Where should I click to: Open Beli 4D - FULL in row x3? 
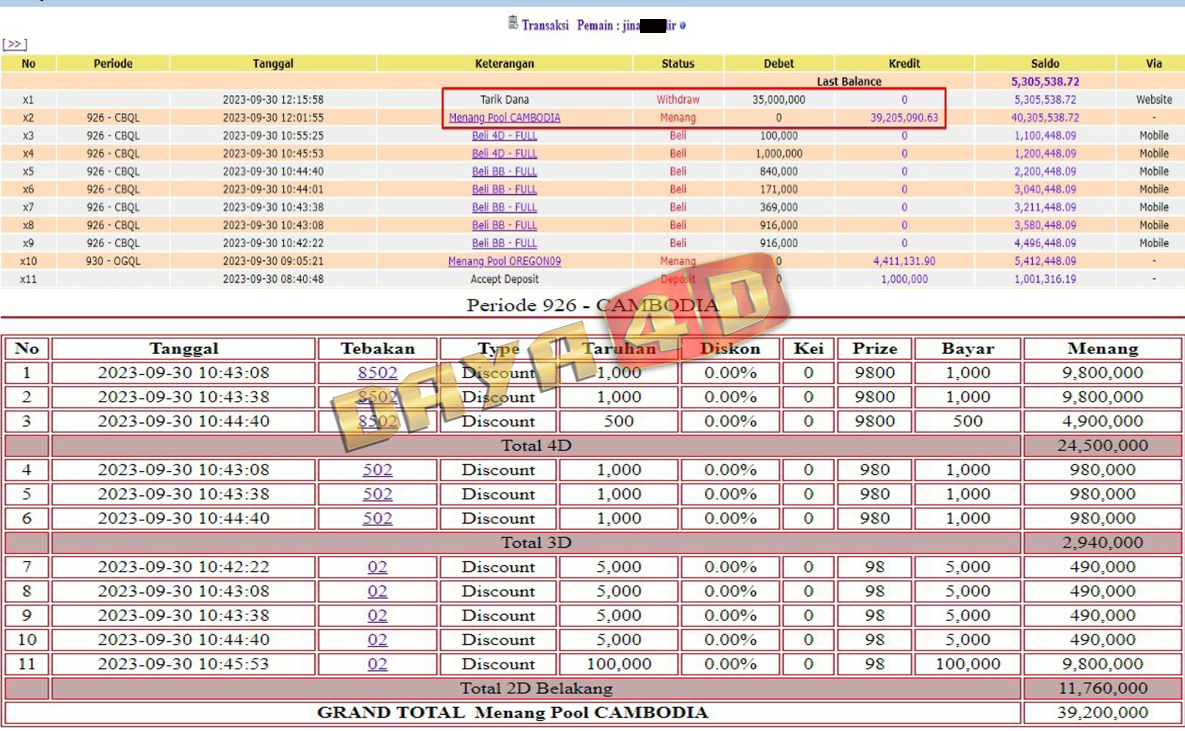click(504, 136)
